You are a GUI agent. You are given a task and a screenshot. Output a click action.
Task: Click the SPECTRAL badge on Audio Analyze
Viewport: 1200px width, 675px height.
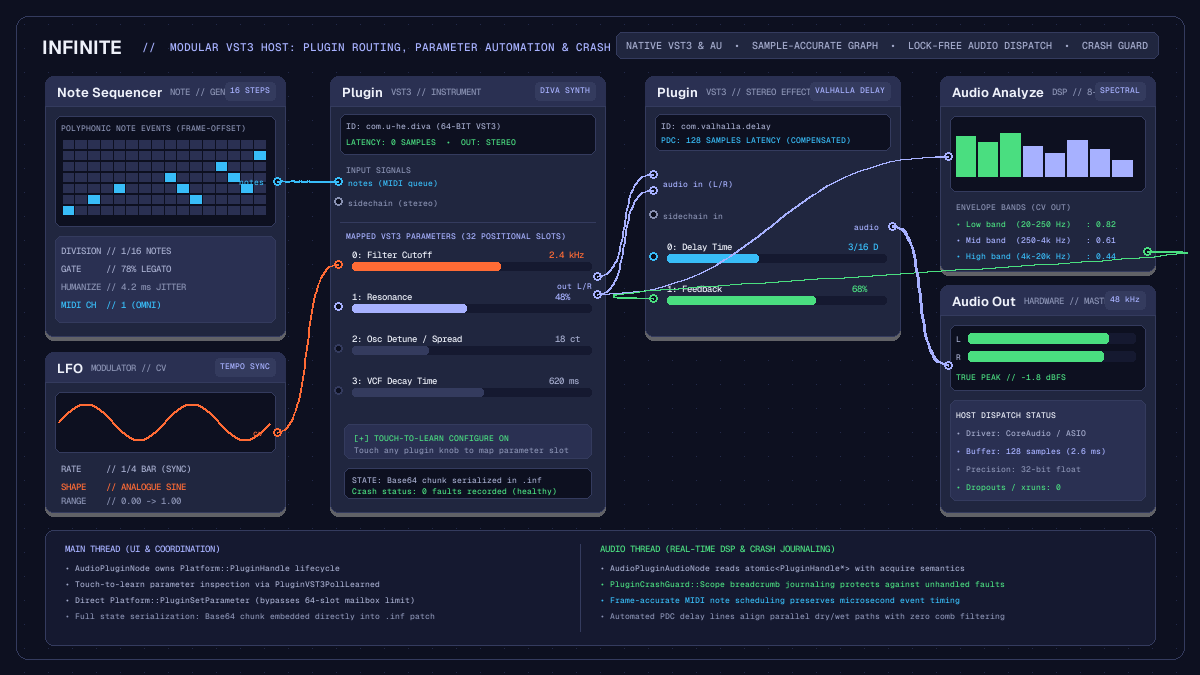pos(1119,91)
